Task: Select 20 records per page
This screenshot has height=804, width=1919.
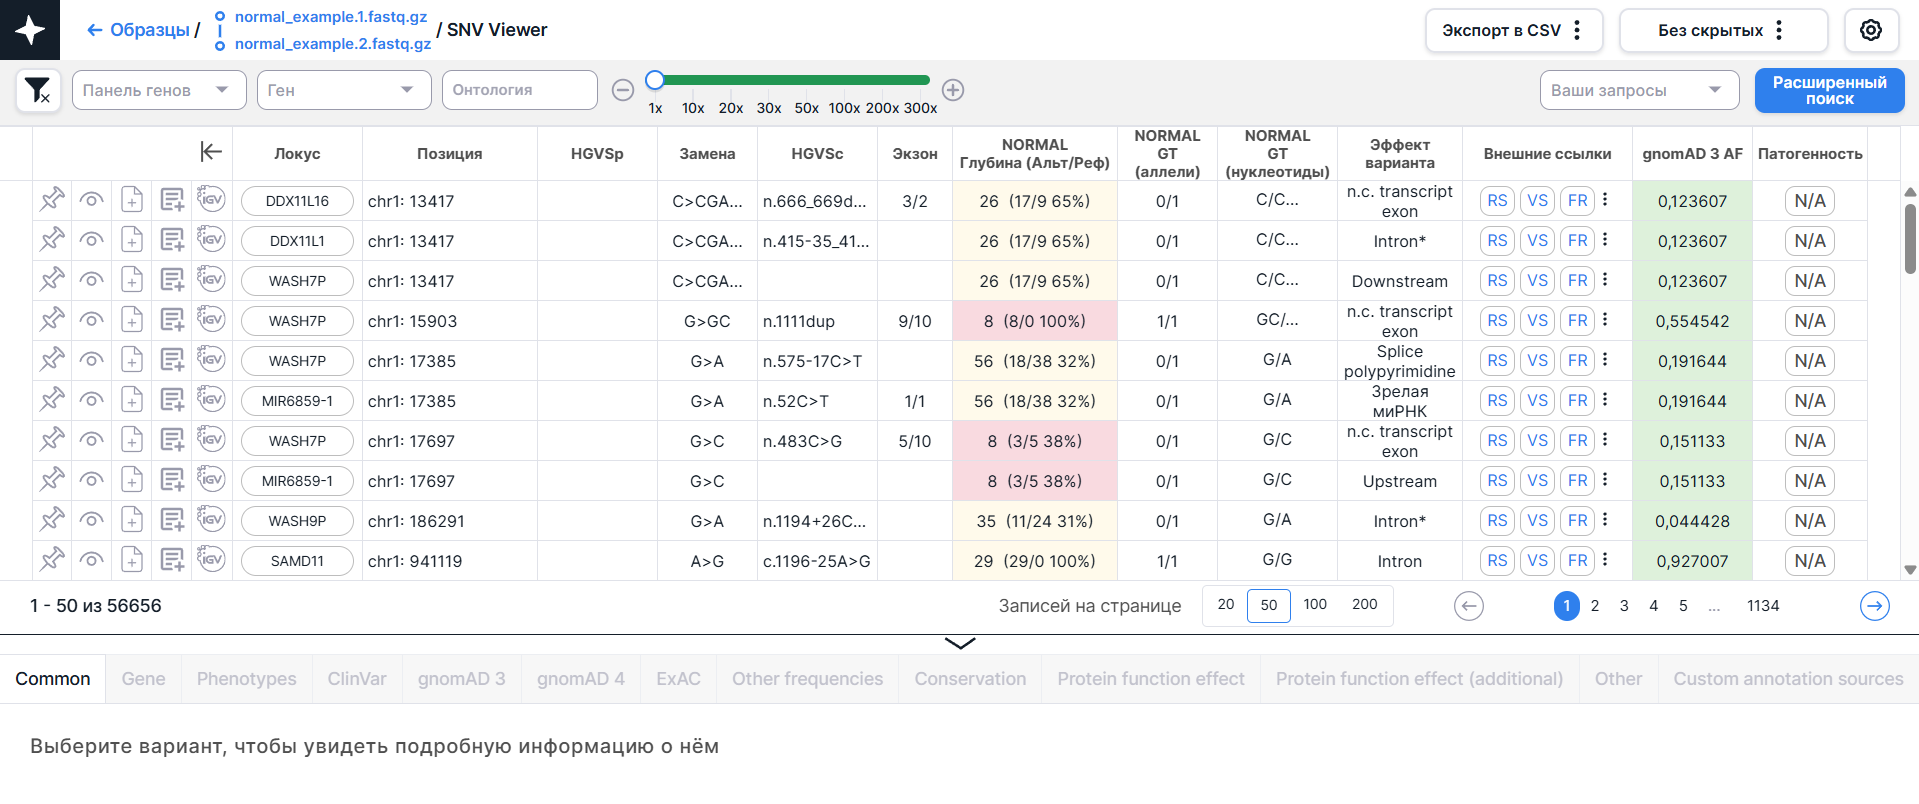Action: 1226,605
